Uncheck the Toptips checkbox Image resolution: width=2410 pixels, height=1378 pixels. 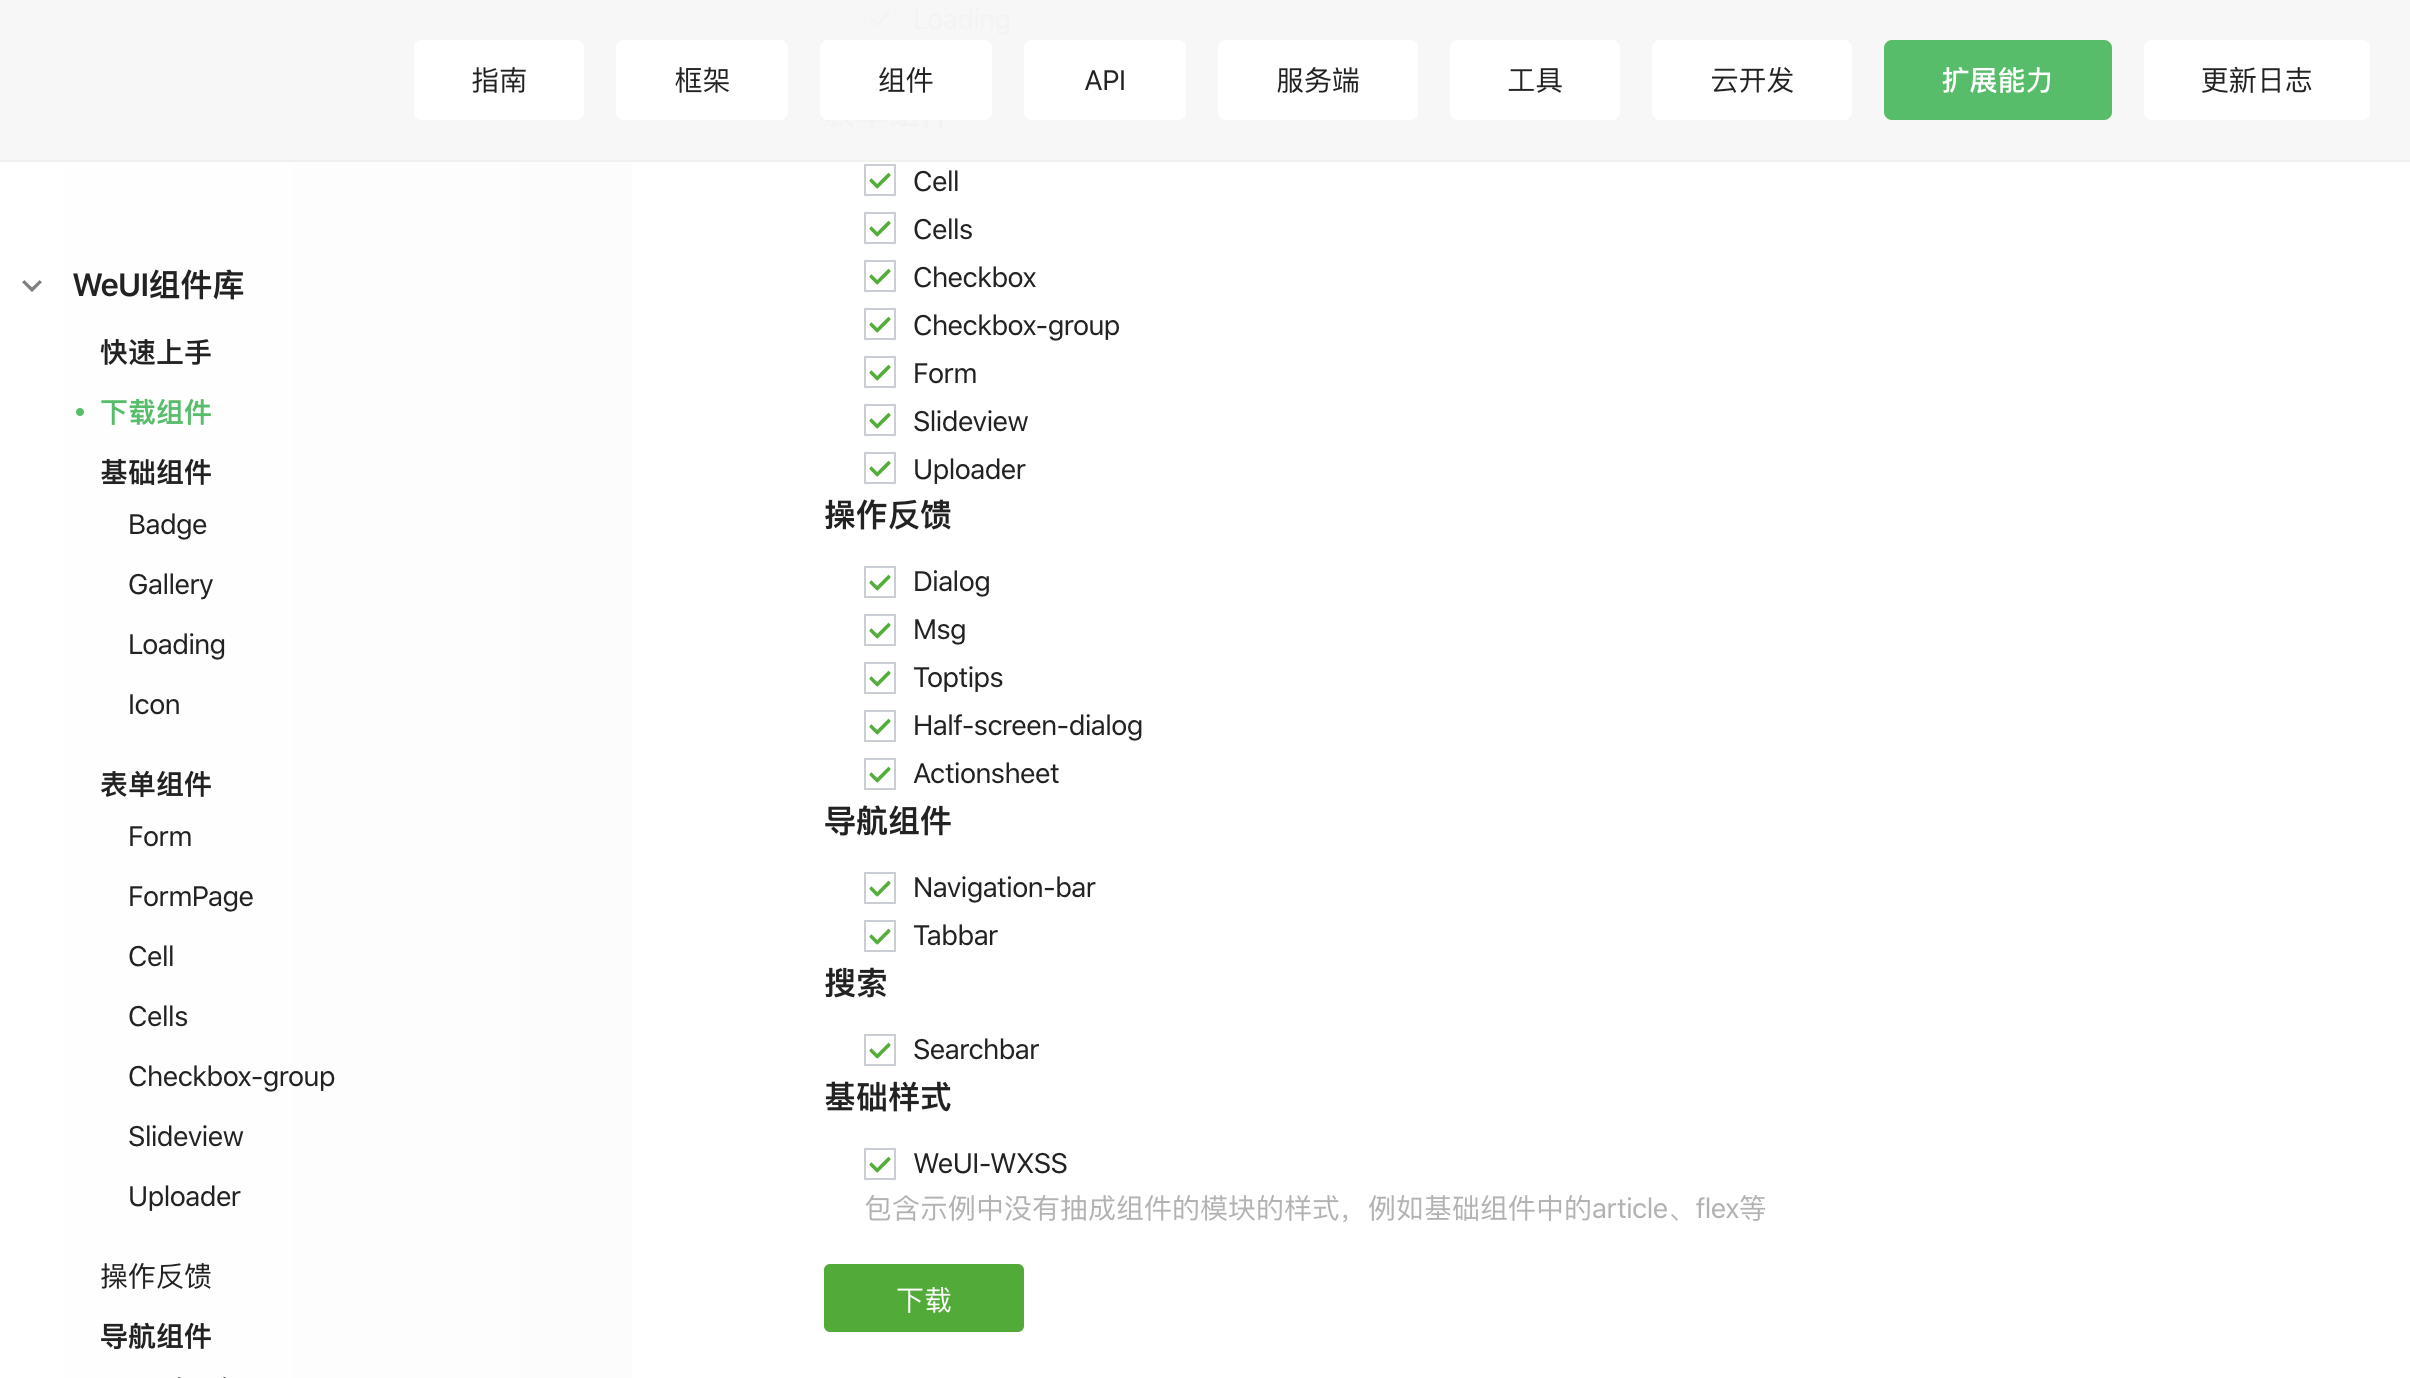click(x=879, y=677)
